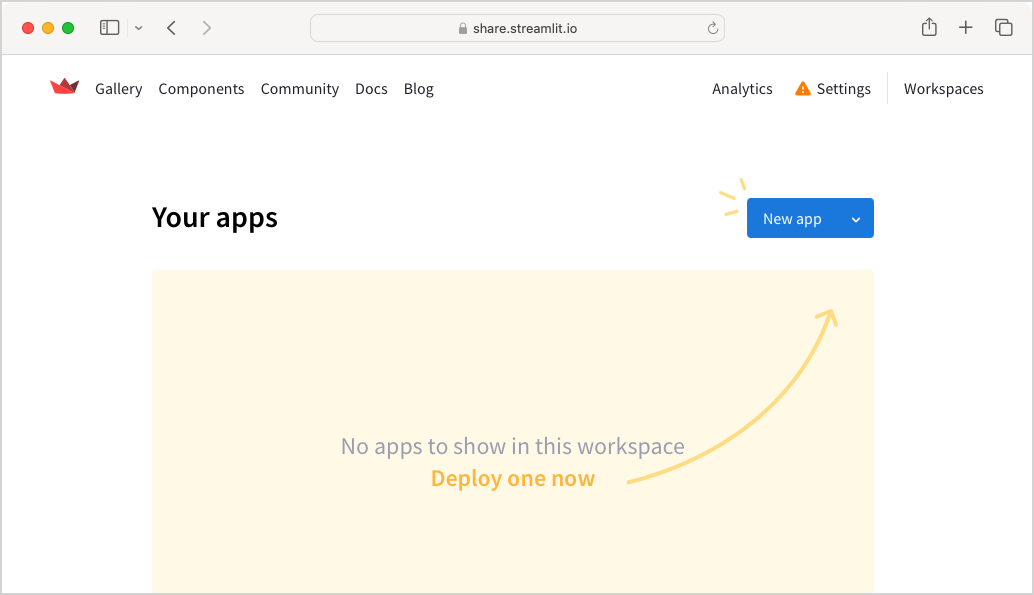1034x595 pixels.
Task: Open Settings in the top nav
Action: 843,89
